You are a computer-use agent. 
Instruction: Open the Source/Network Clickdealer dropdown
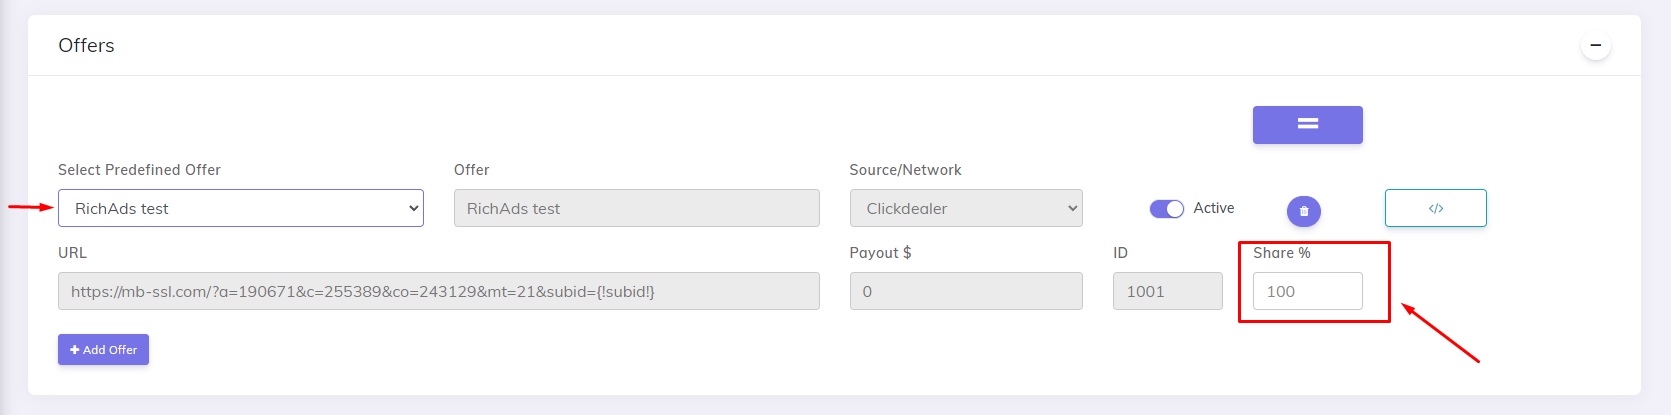pos(966,208)
